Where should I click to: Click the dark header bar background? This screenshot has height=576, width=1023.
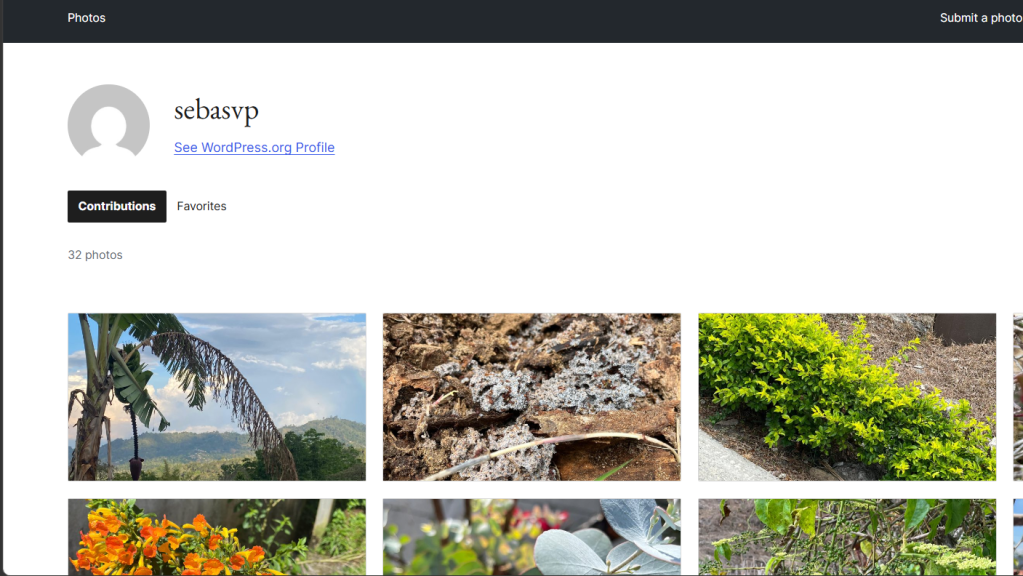522,21
